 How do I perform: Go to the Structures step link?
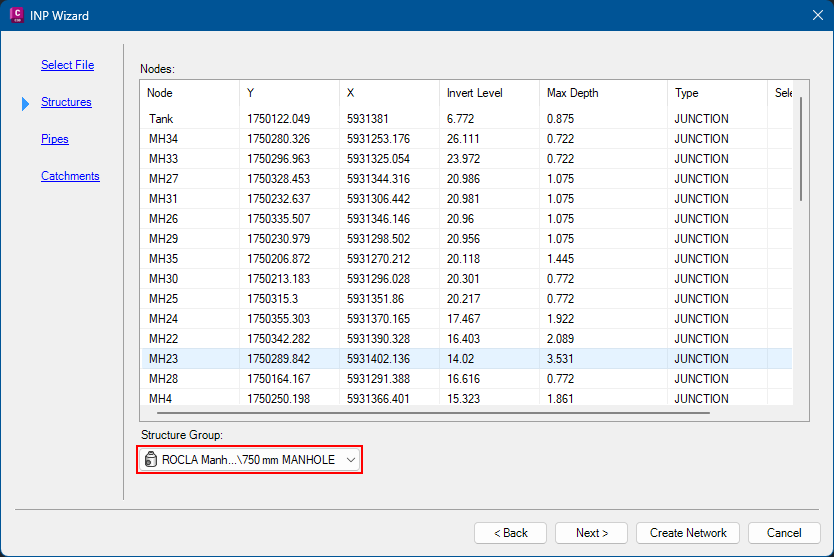[66, 102]
